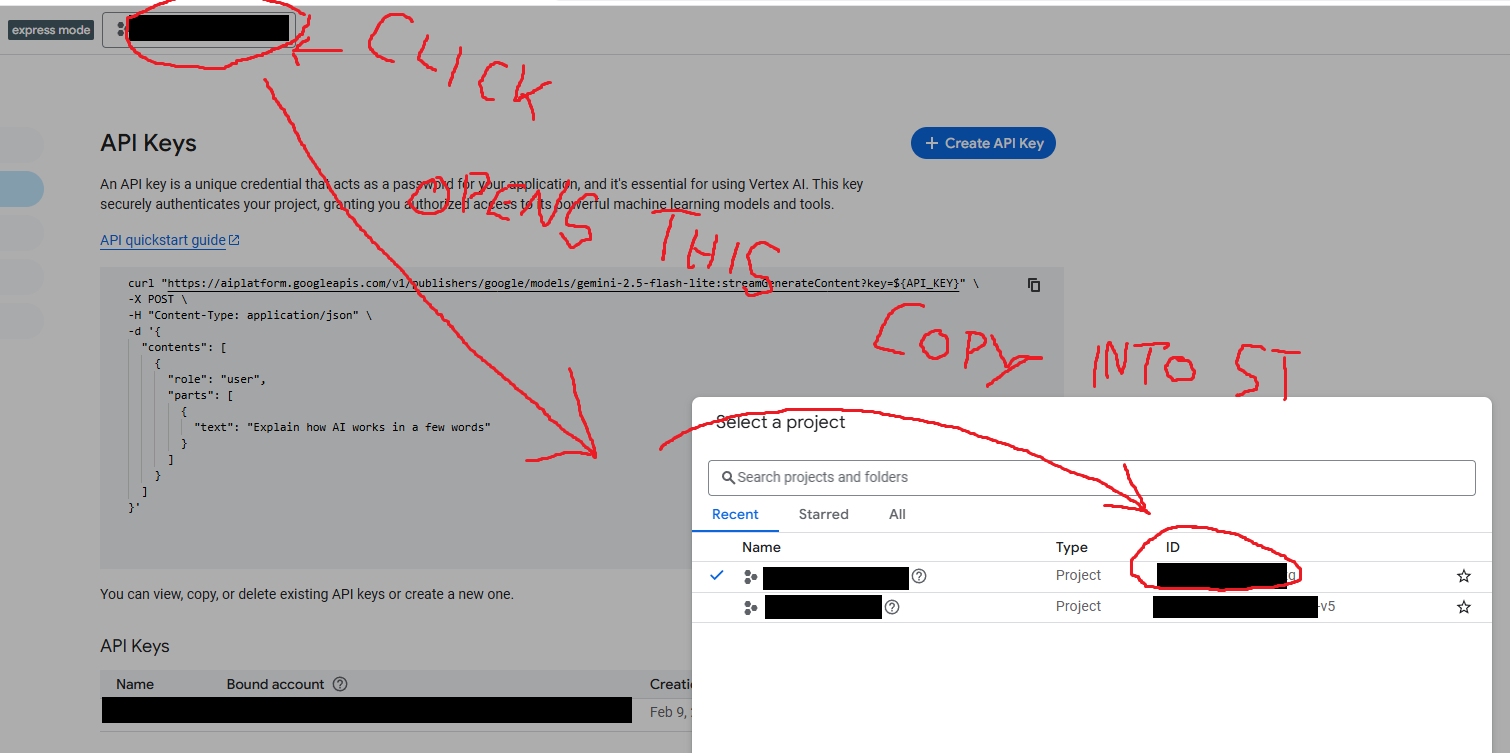Switch to the Recent tab
Viewport: 1510px width, 753px height.
[x=735, y=514]
